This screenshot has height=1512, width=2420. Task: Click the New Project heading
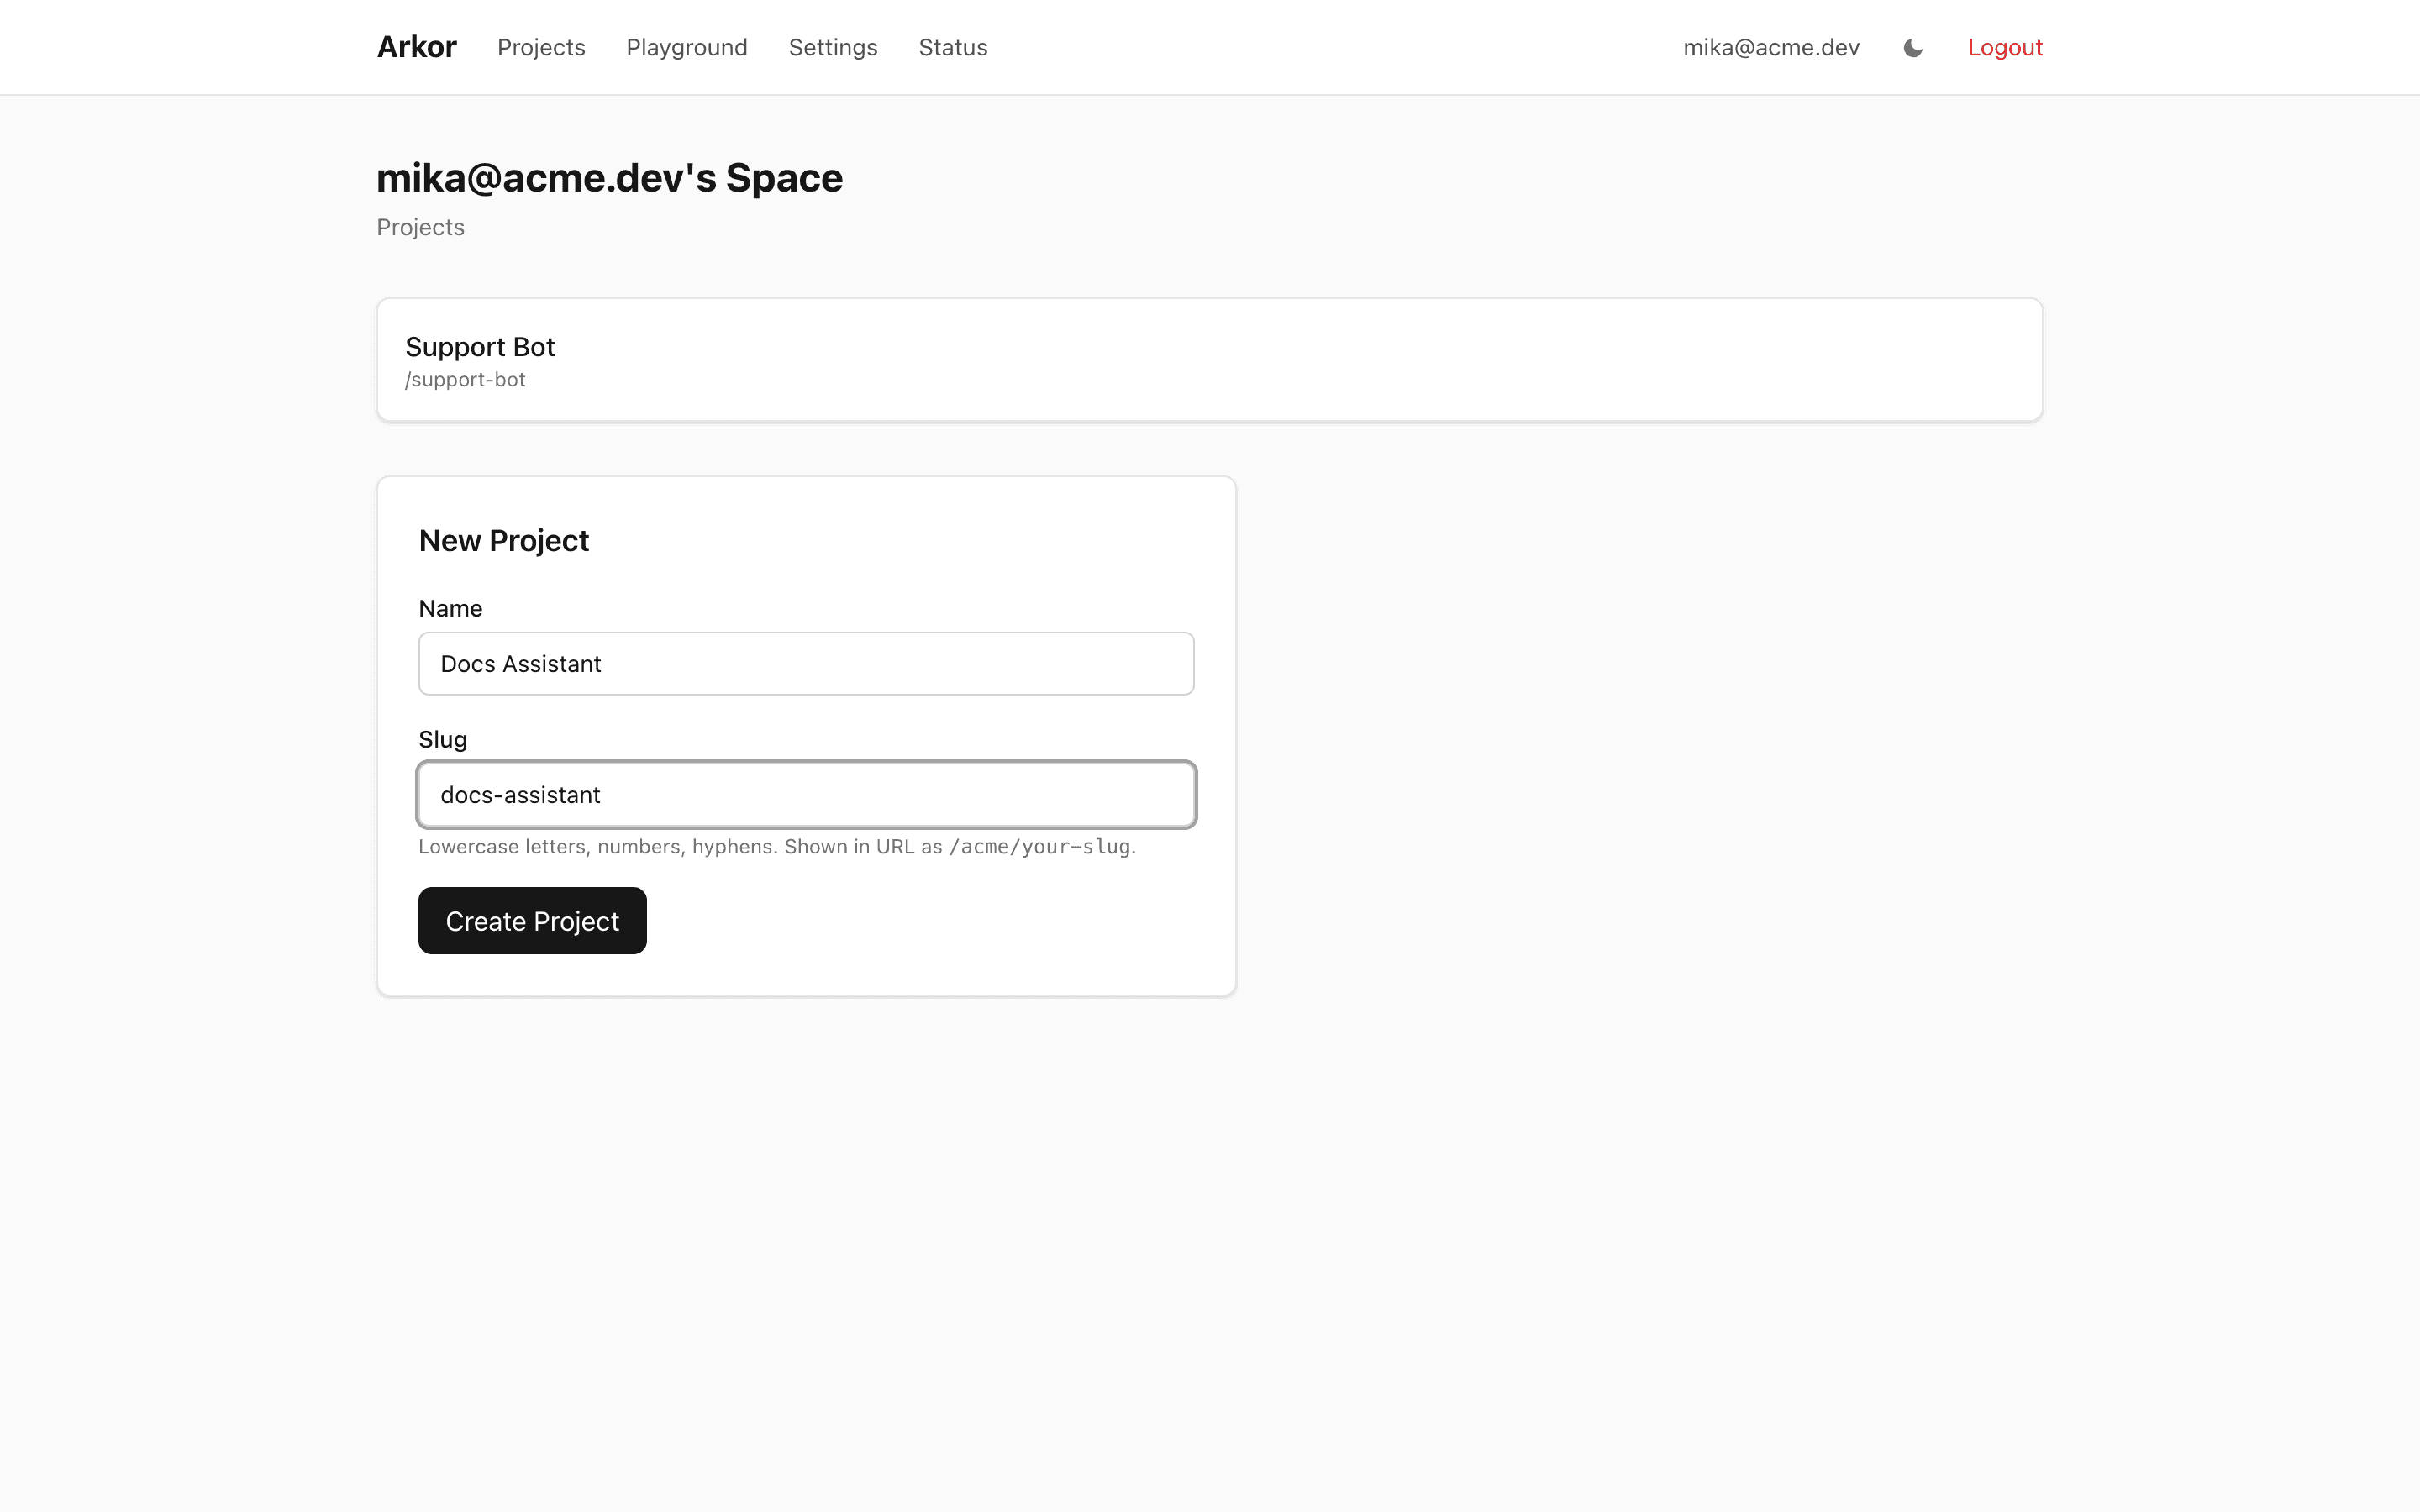tap(504, 541)
